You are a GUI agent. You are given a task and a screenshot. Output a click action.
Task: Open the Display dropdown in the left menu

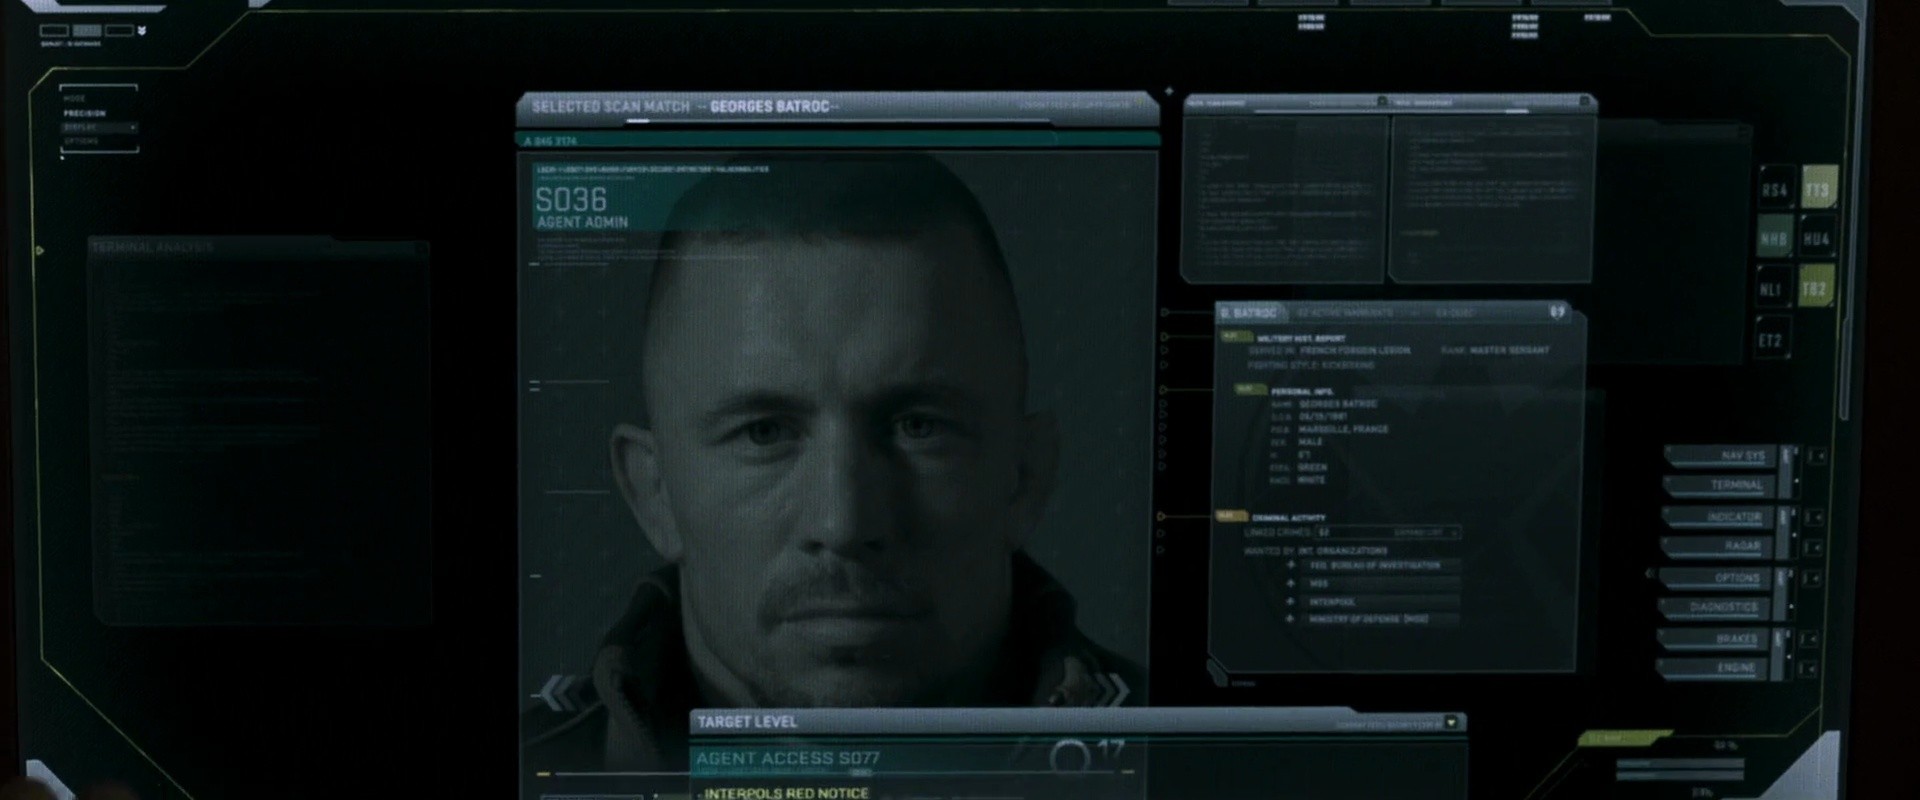pos(132,127)
